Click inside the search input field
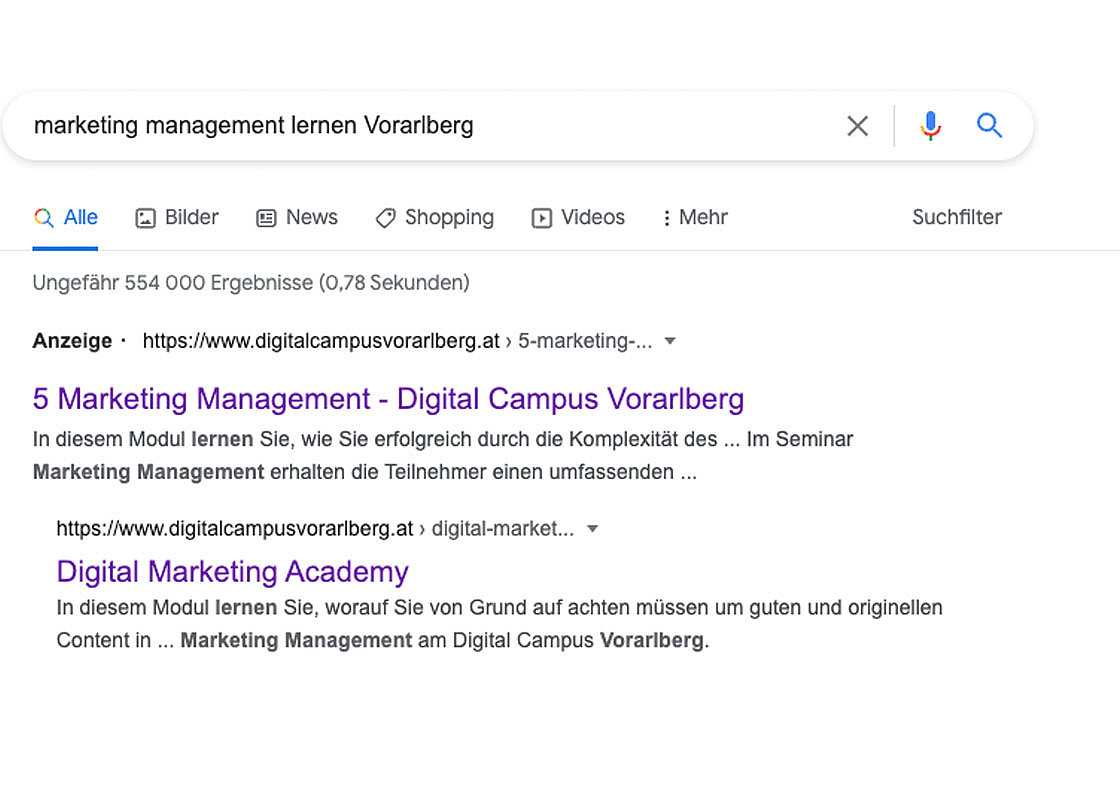Image resolution: width=1120 pixels, height=800 pixels. tap(400, 125)
